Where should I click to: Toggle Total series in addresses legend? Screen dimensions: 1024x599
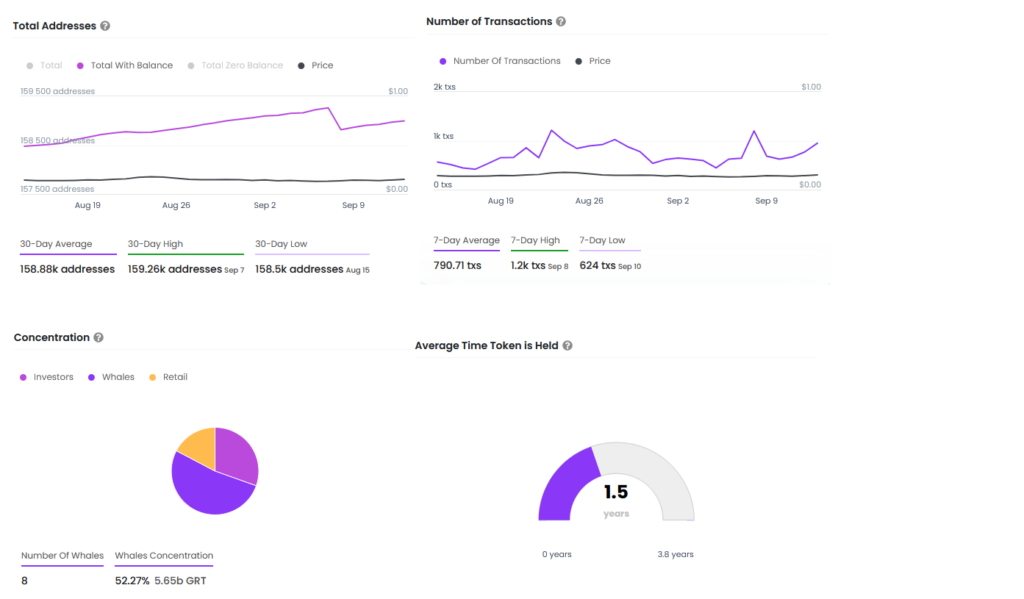click(x=44, y=65)
